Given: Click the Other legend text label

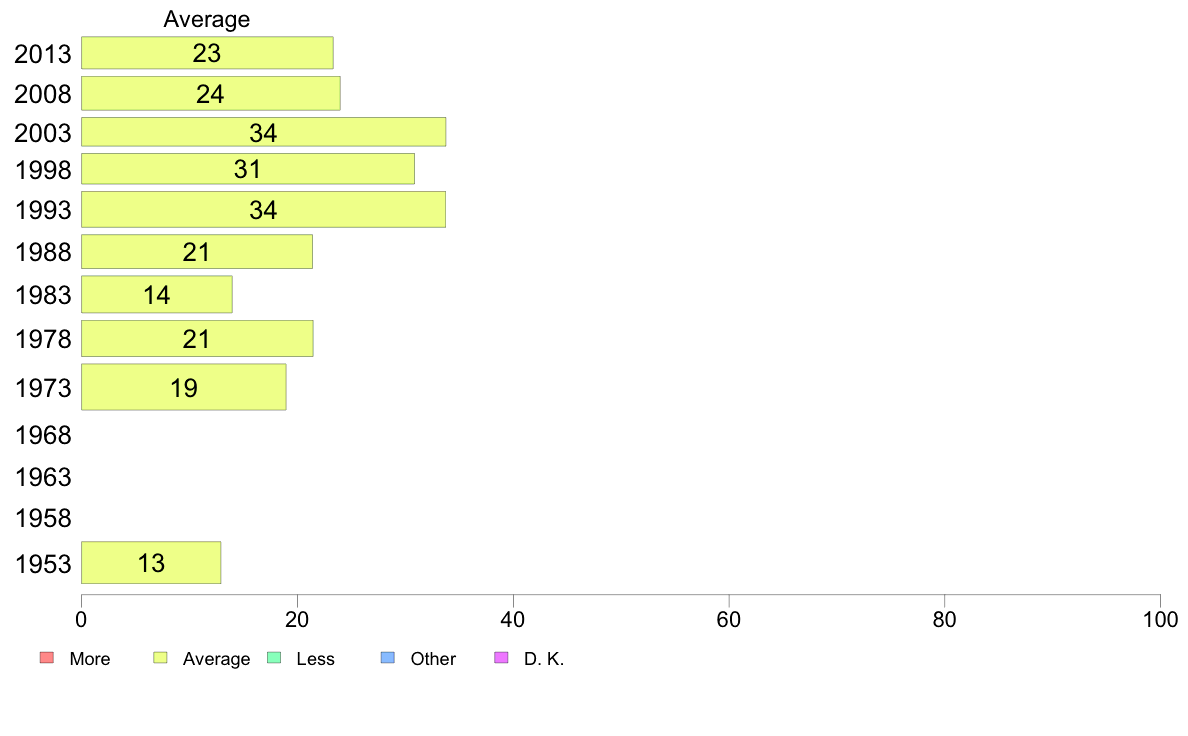Looking at the screenshot, I should coord(433,659).
